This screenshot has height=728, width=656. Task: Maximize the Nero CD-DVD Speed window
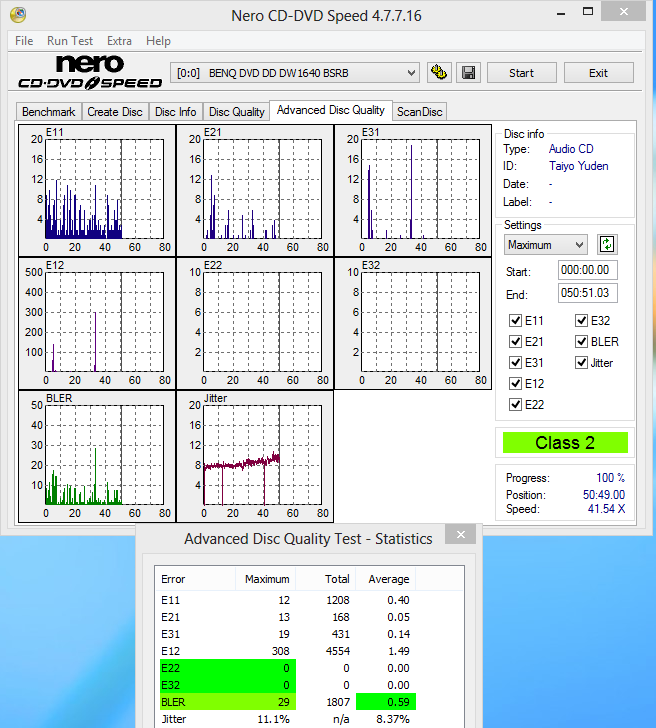click(588, 12)
